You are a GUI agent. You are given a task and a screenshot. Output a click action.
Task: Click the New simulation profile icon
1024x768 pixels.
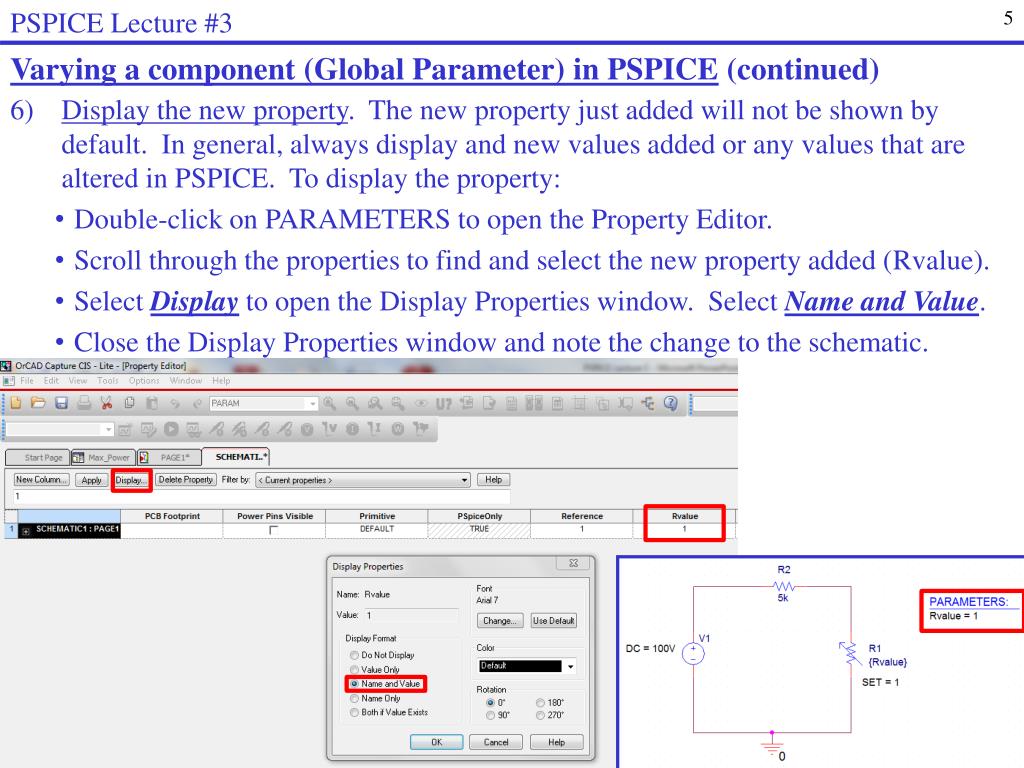click(x=125, y=429)
